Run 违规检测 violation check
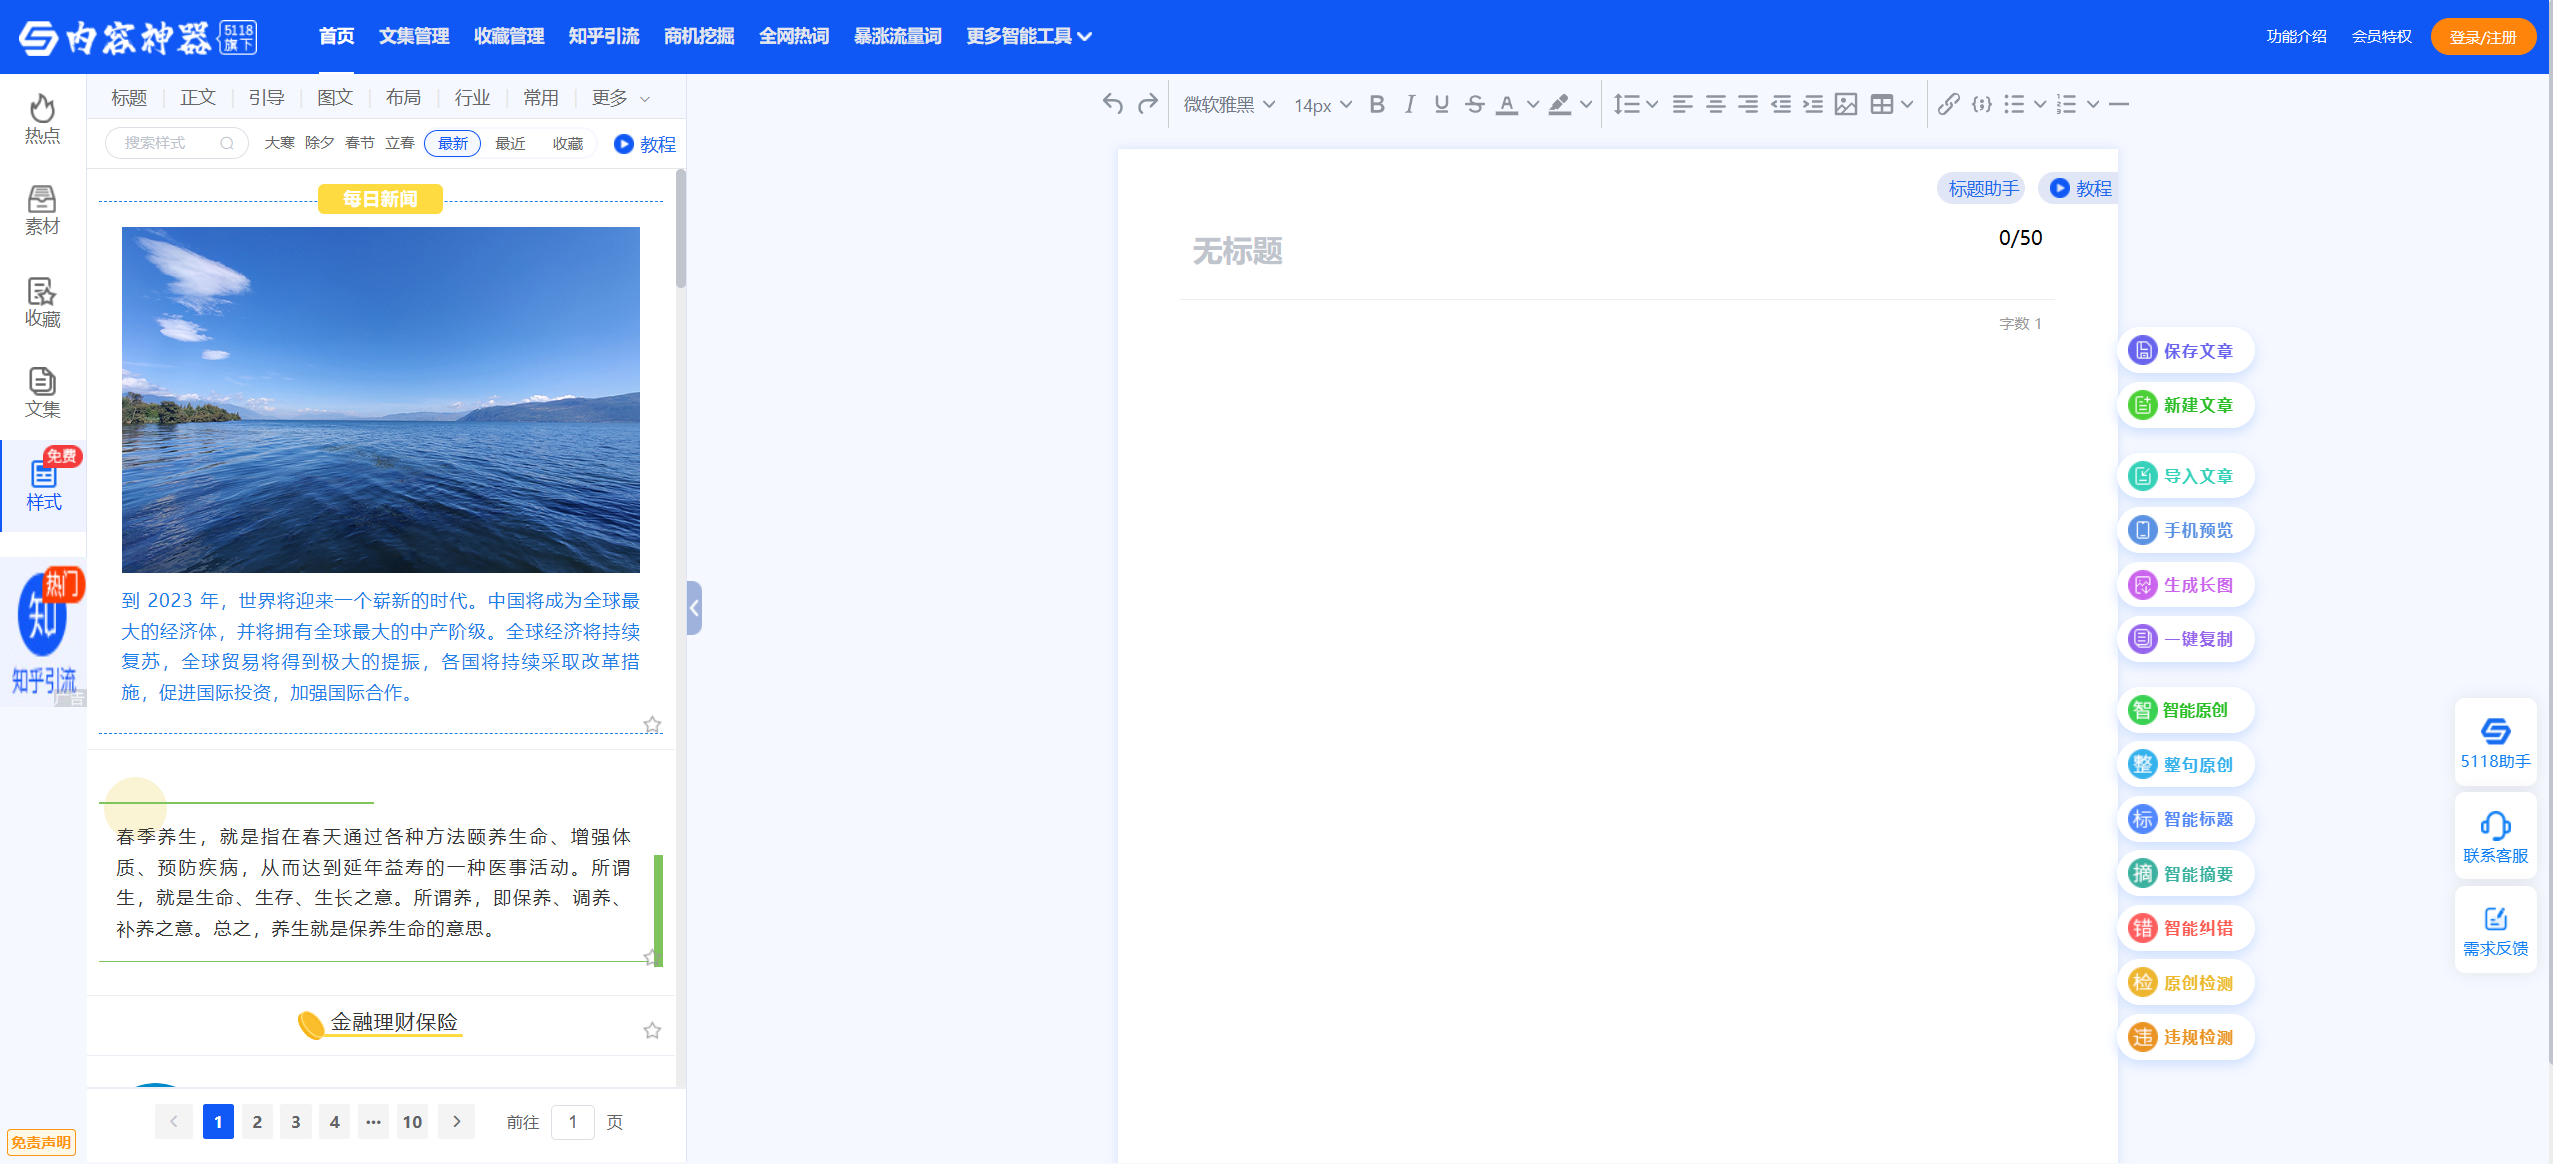Viewport: 2553px width, 1164px height. (x=2185, y=1037)
